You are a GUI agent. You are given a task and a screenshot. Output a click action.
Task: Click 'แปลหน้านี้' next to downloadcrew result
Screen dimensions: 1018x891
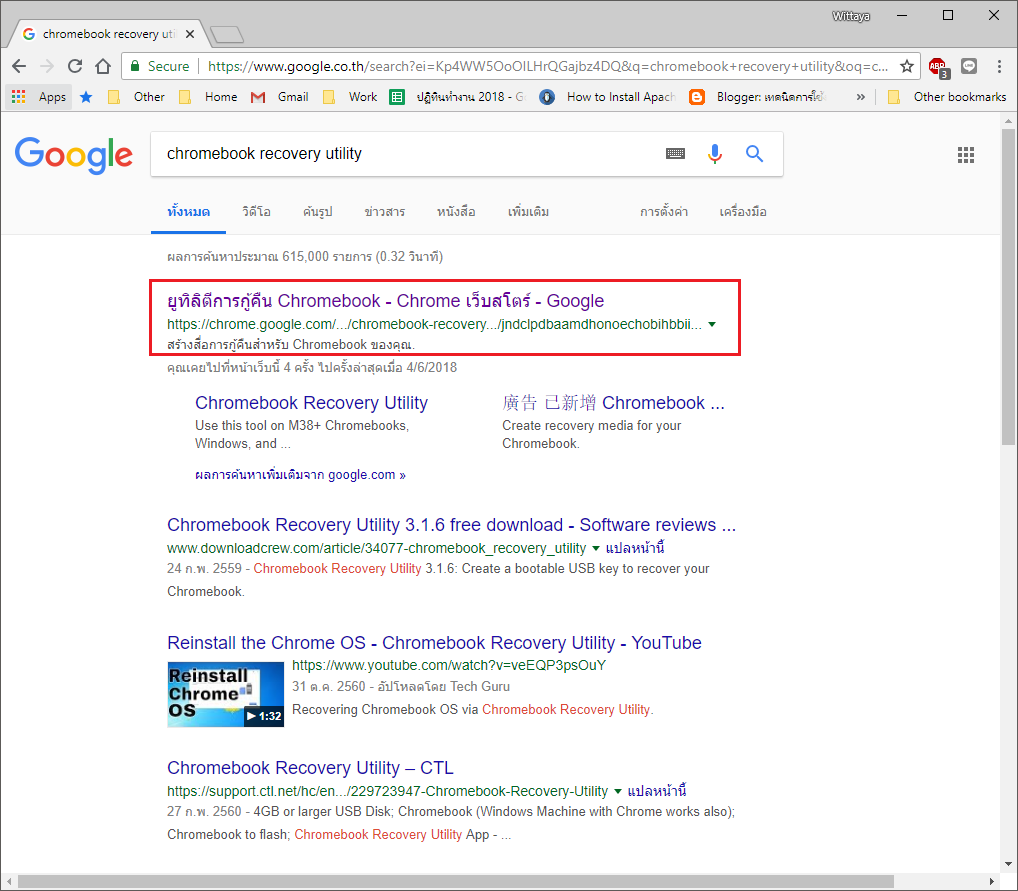coord(635,548)
